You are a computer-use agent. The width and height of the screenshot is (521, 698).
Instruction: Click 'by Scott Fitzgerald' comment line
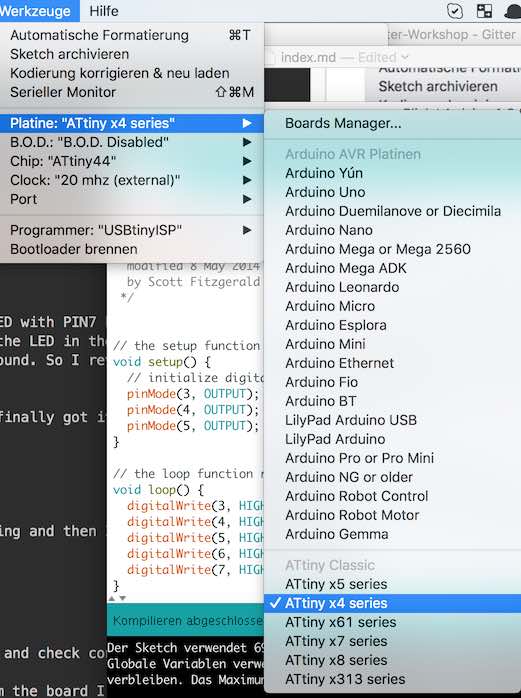[193, 282]
